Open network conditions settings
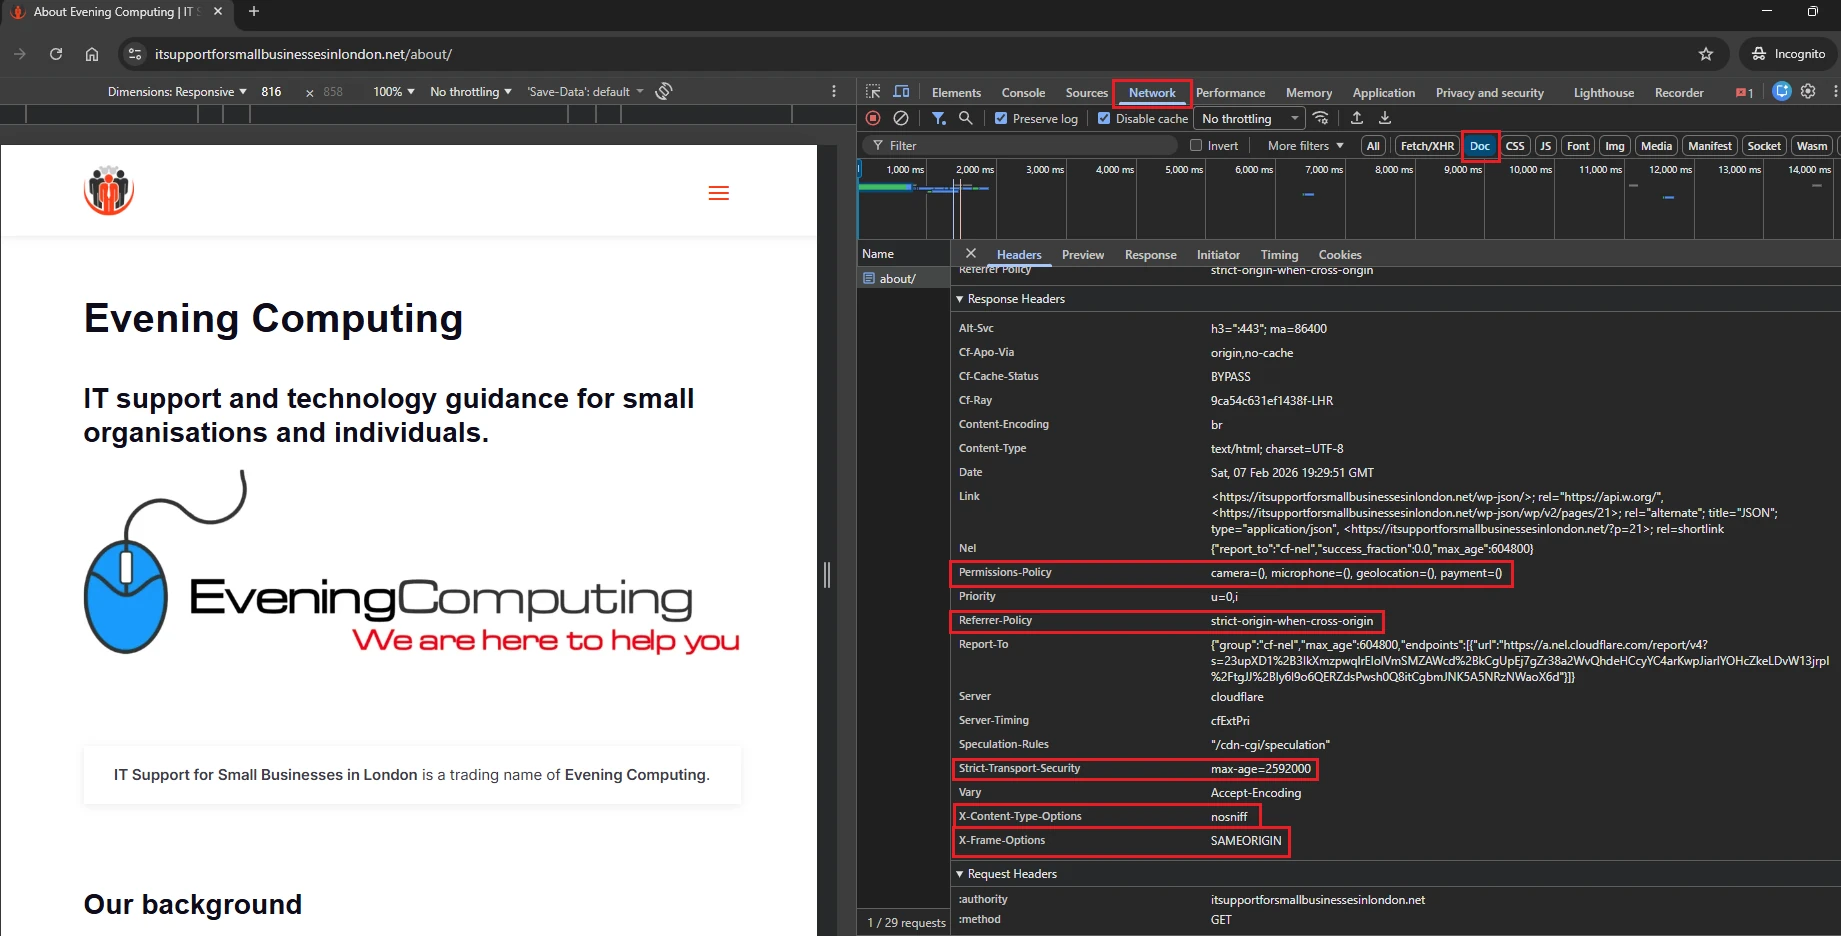Screen dimensions: 1841x936 (1321, 118)
